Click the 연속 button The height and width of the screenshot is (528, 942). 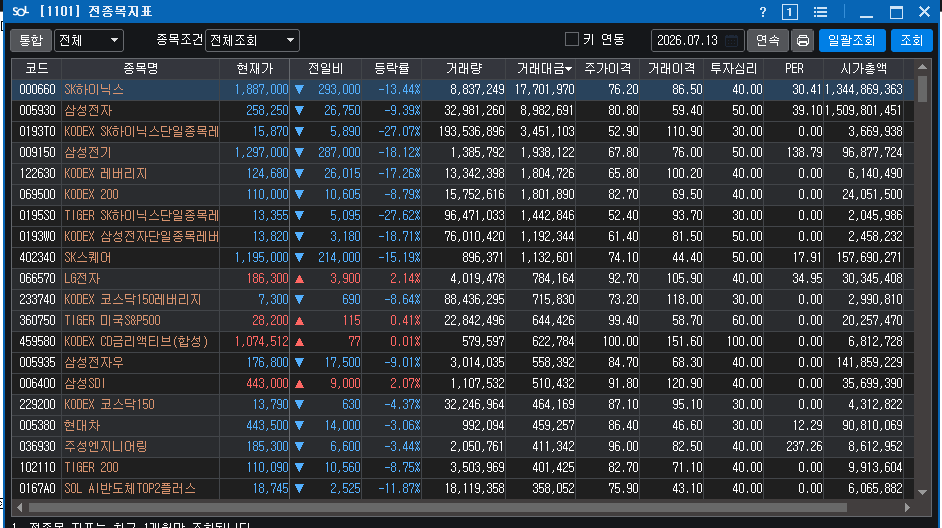point(767,40)
